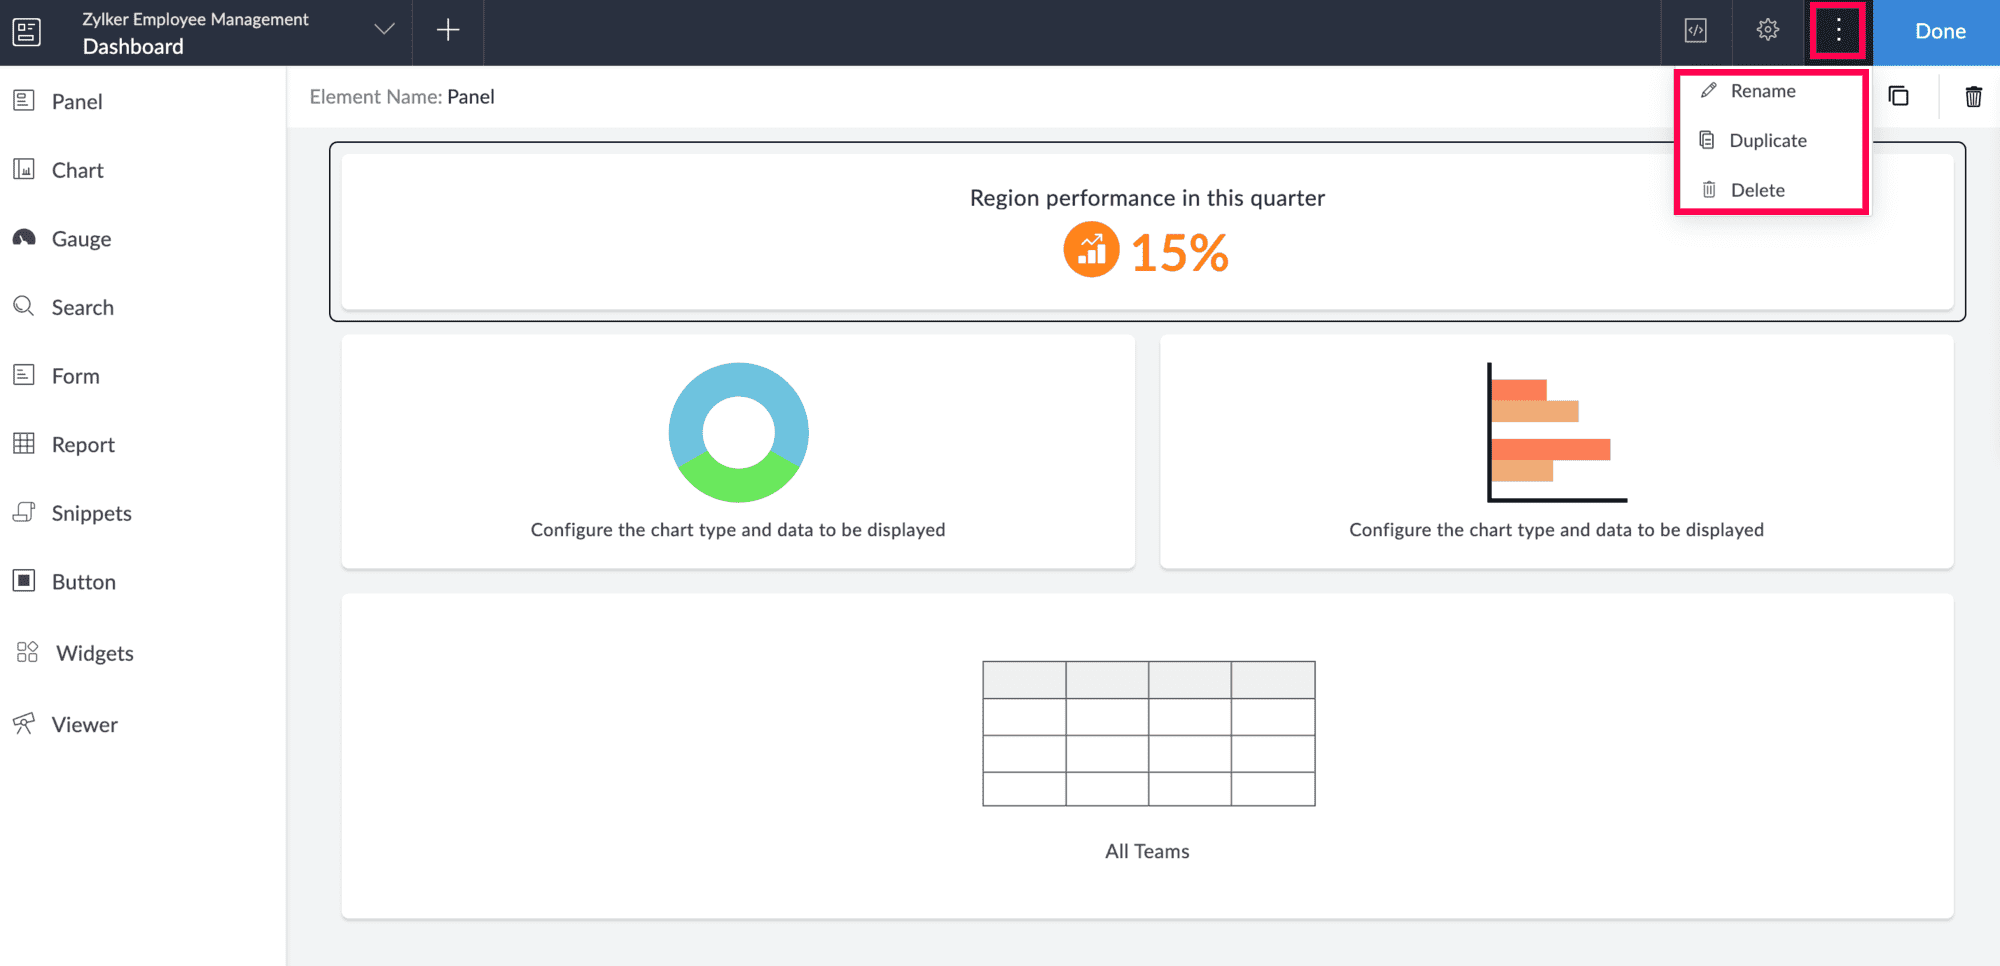Viewport: 2000px width, 966px height.
Task: Click the trash icon to delete panel
Action: (x=1973, y=97)
